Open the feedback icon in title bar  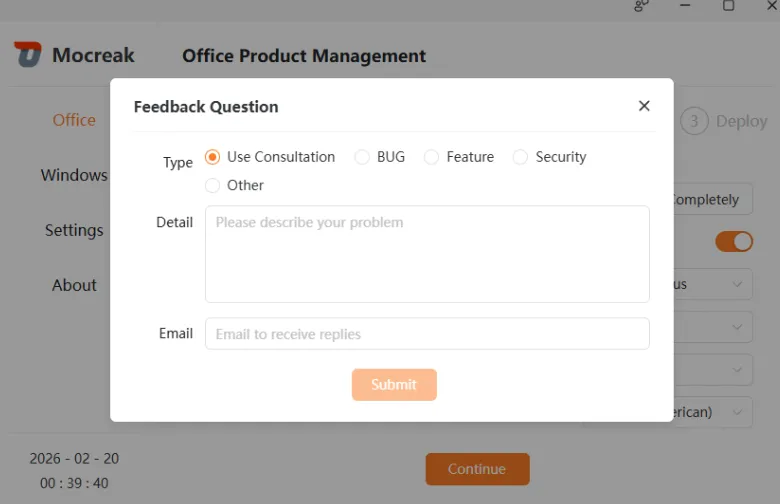pyautogui.click(x=641, y=5)
